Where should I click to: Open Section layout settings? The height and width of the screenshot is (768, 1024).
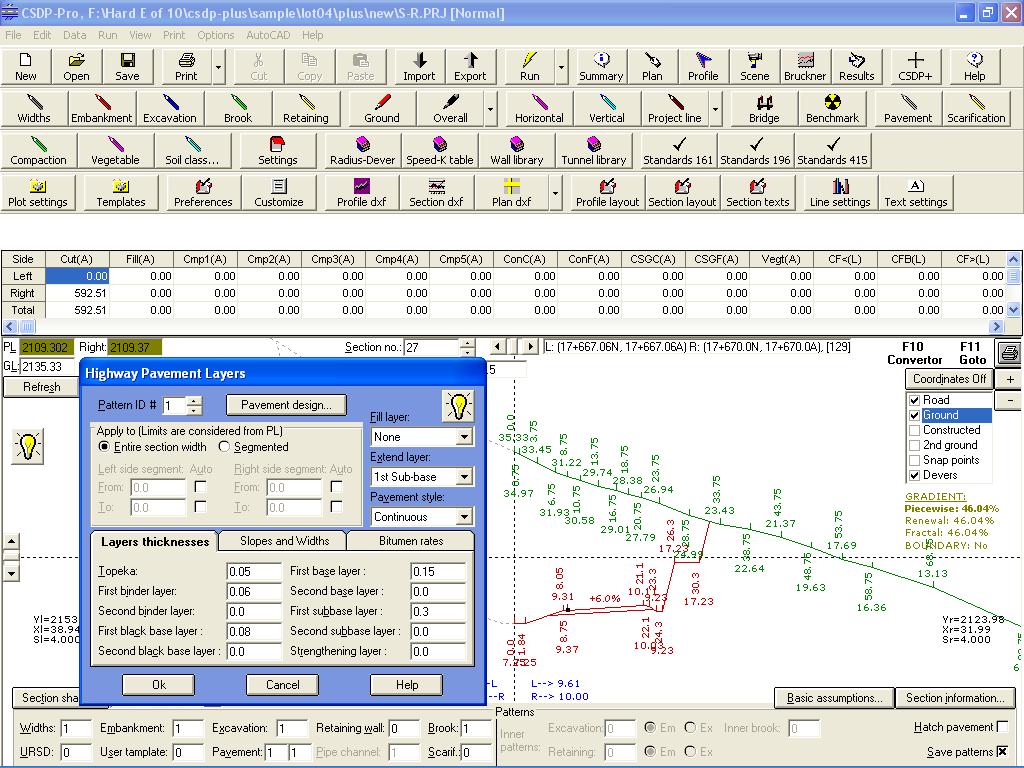(x=682, y=193)
